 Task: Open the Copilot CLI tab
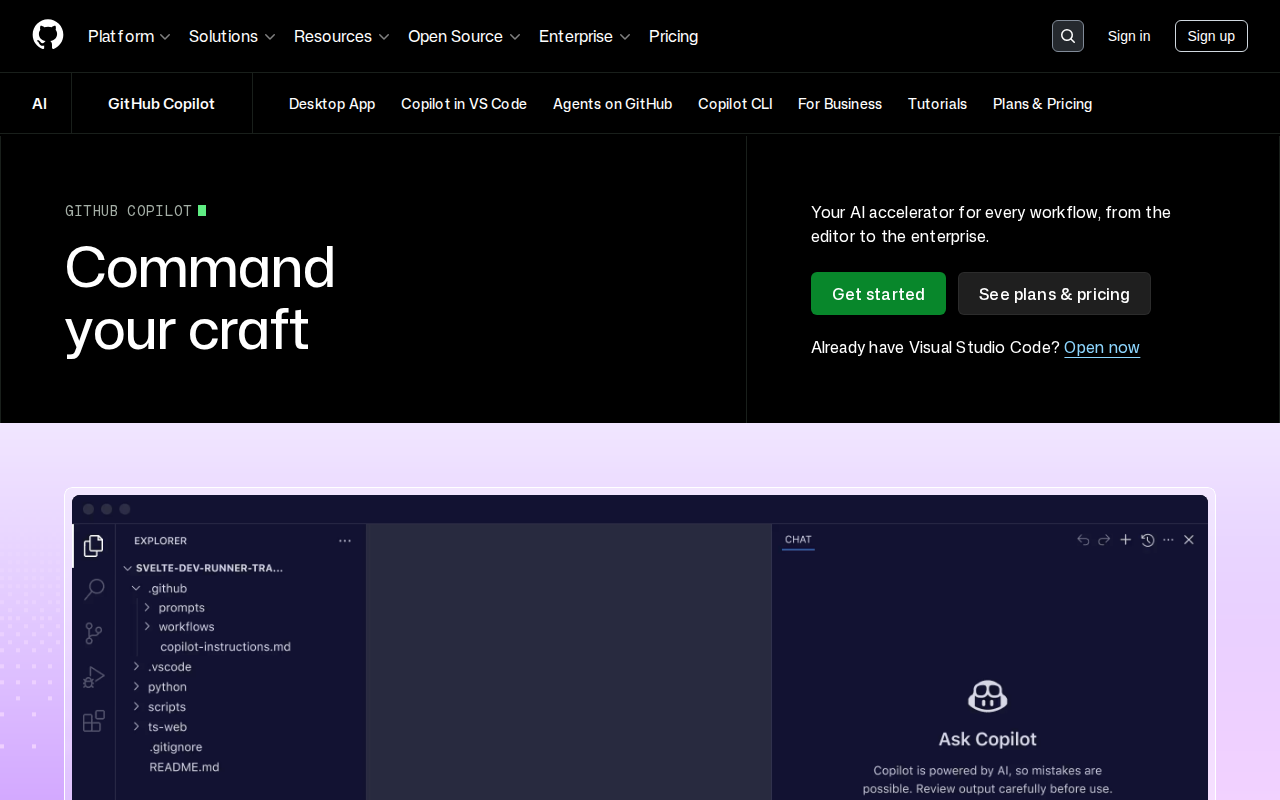[735, 104]
